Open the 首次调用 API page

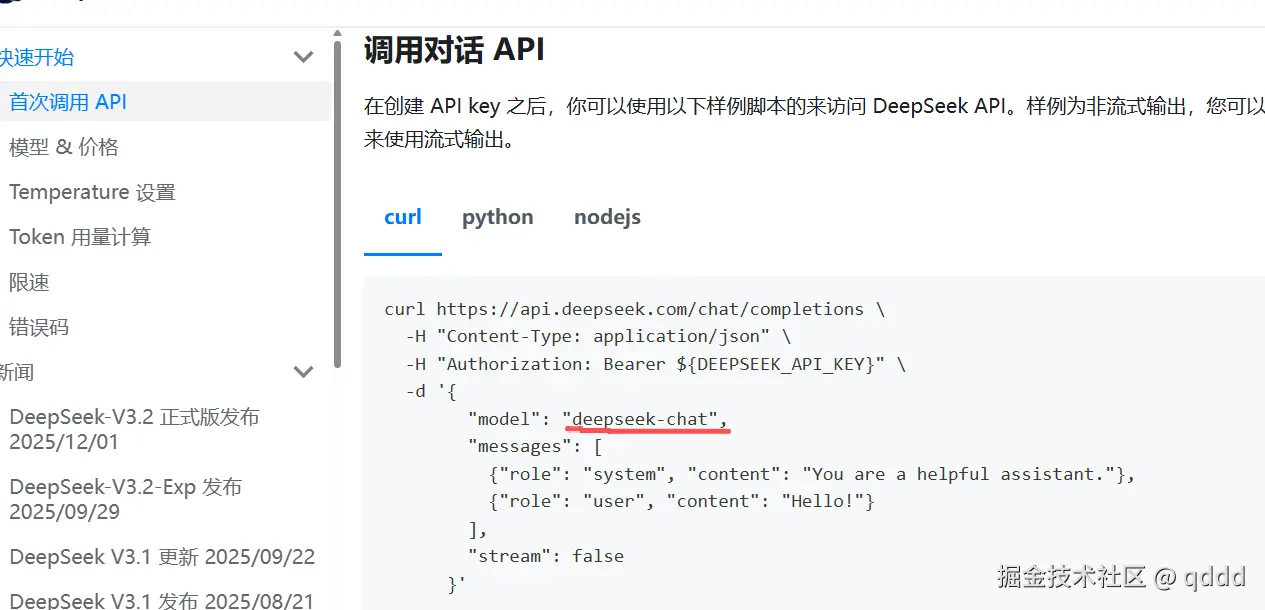coord(165,102)
